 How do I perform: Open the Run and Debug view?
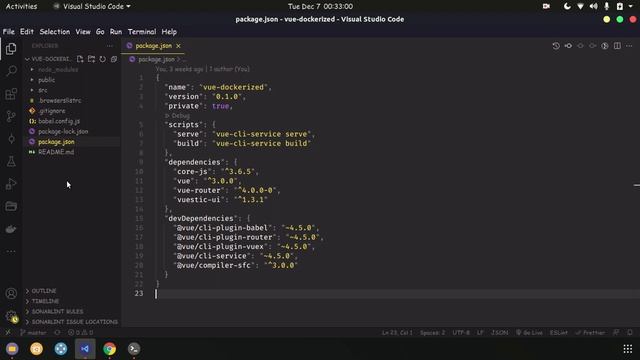11,184
